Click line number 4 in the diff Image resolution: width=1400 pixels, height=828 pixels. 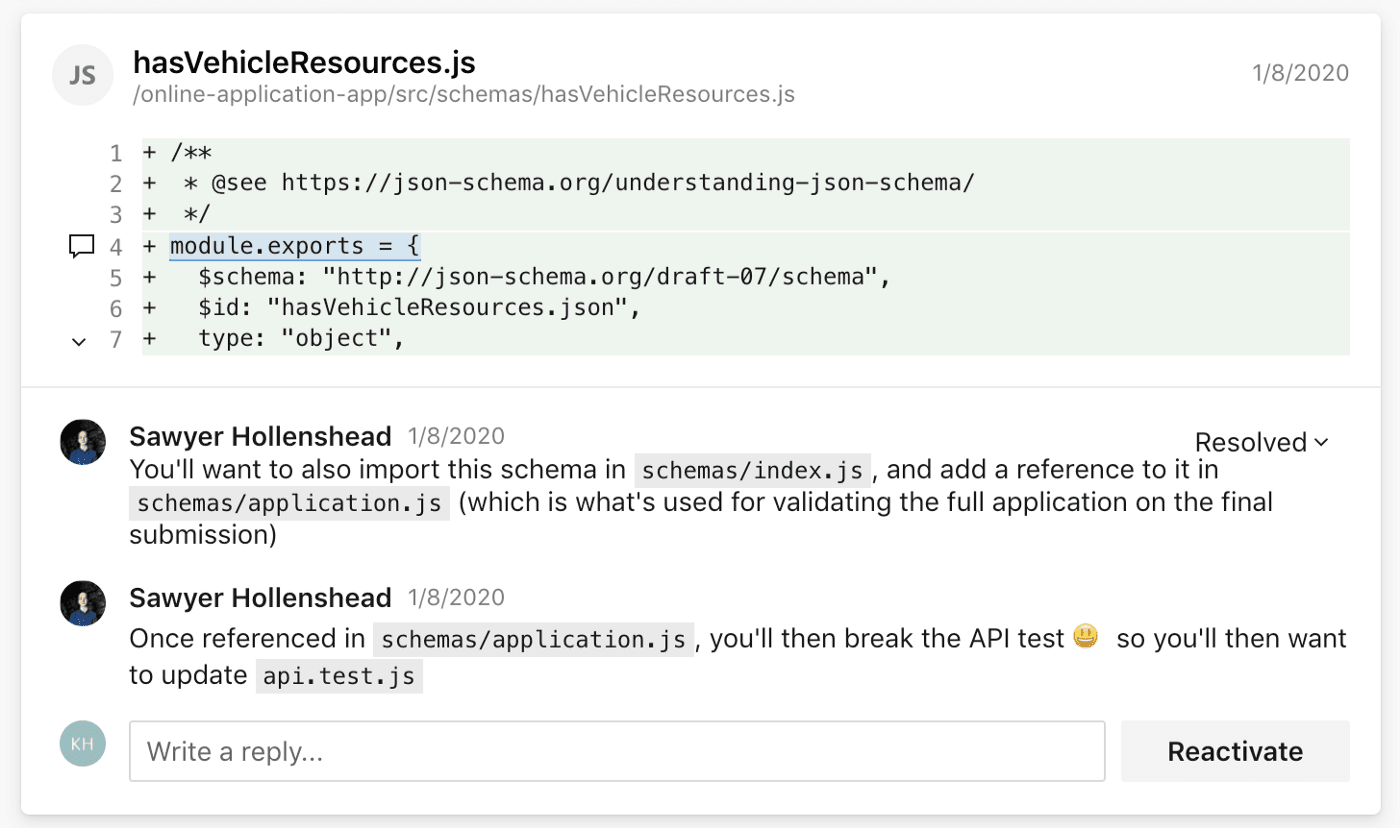(115, 245)
